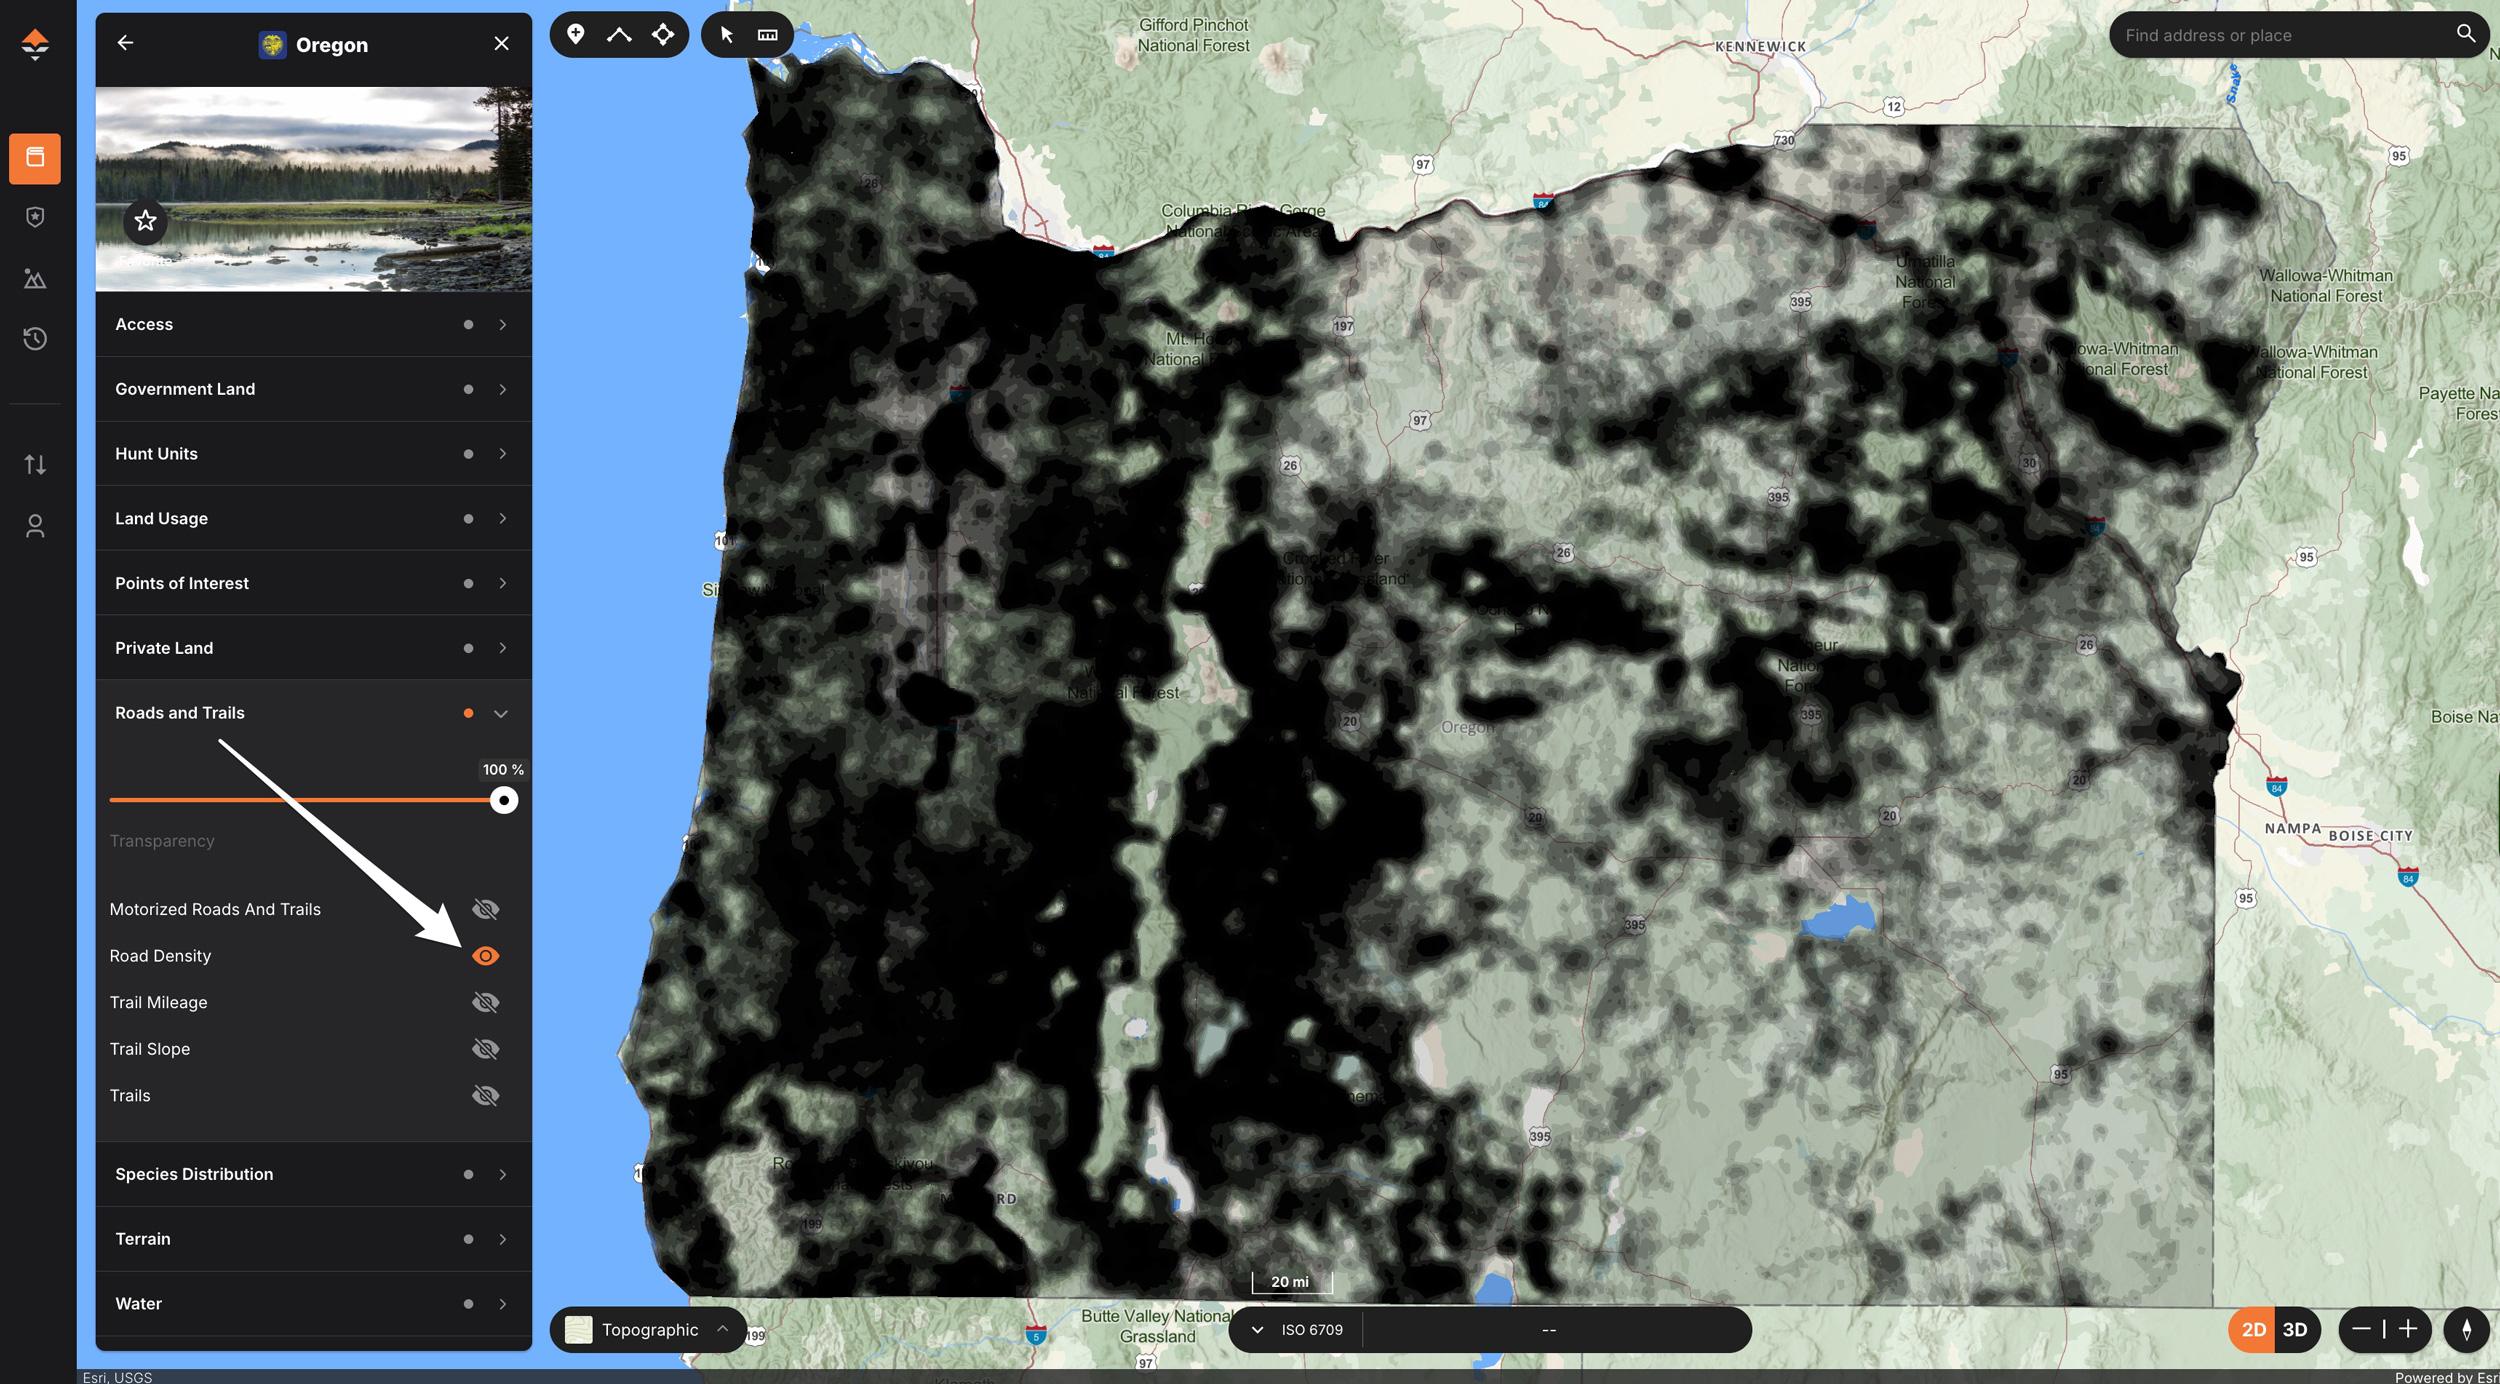Screen dimensions: 2500x1384
Task: Click the back arrow in the Oregon panel
Action: coord(125,43)
